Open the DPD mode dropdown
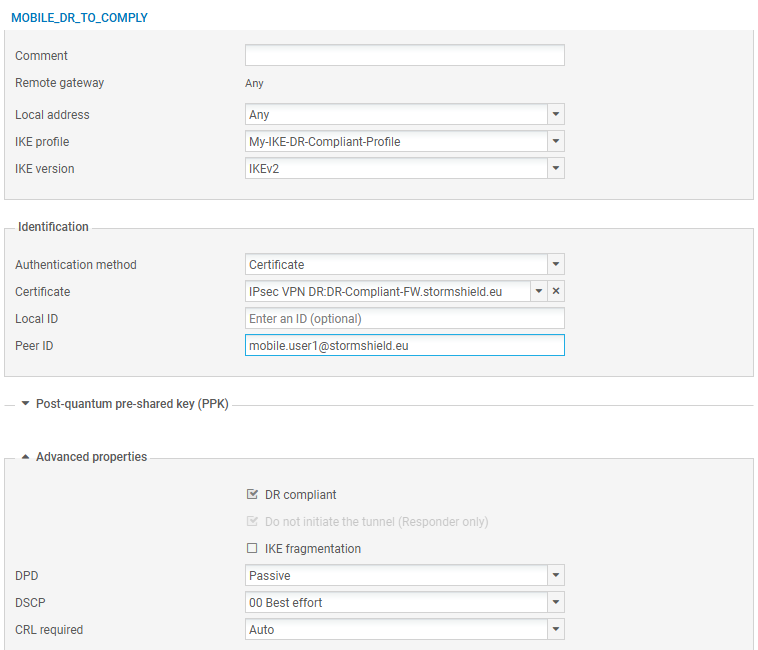The width and height of the screenshot is (758, 650). point(556,576)
